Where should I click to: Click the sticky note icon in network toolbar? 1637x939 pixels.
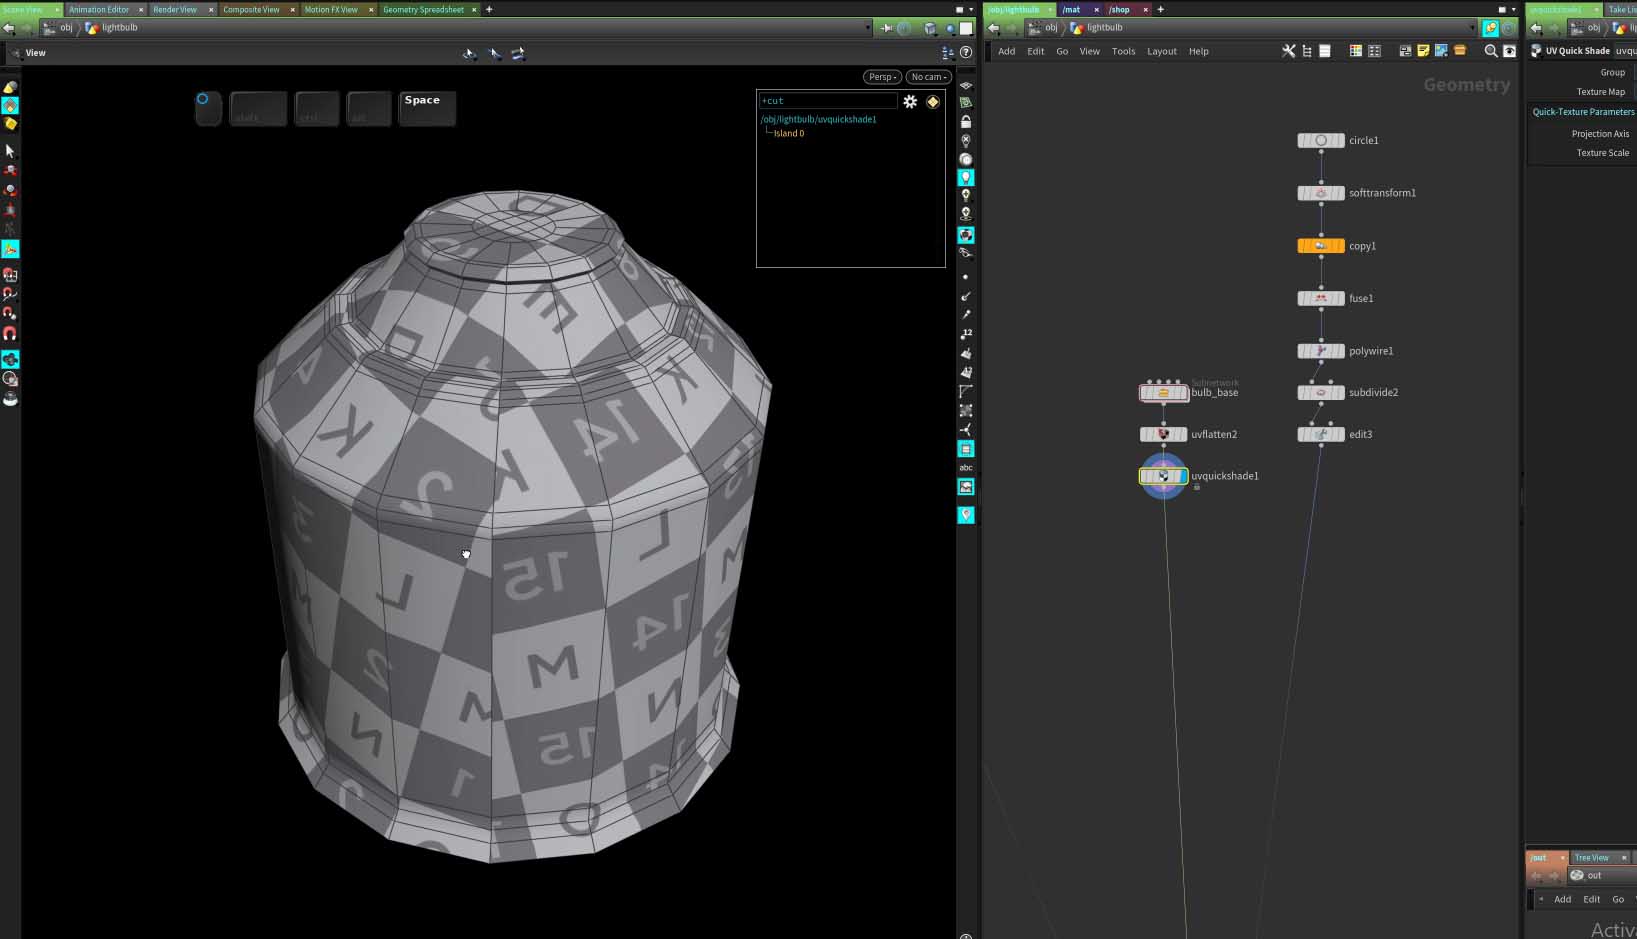1423,51
